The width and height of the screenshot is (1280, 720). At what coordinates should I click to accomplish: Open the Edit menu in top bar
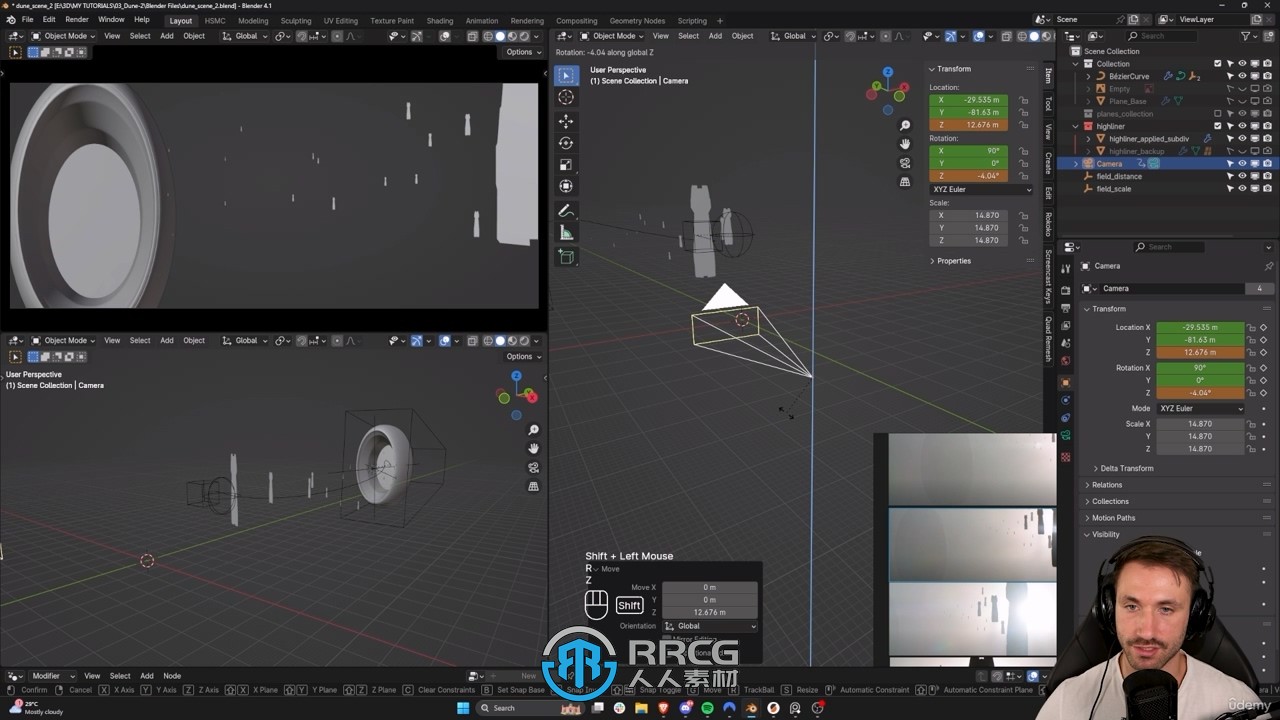tap(49, 20)
